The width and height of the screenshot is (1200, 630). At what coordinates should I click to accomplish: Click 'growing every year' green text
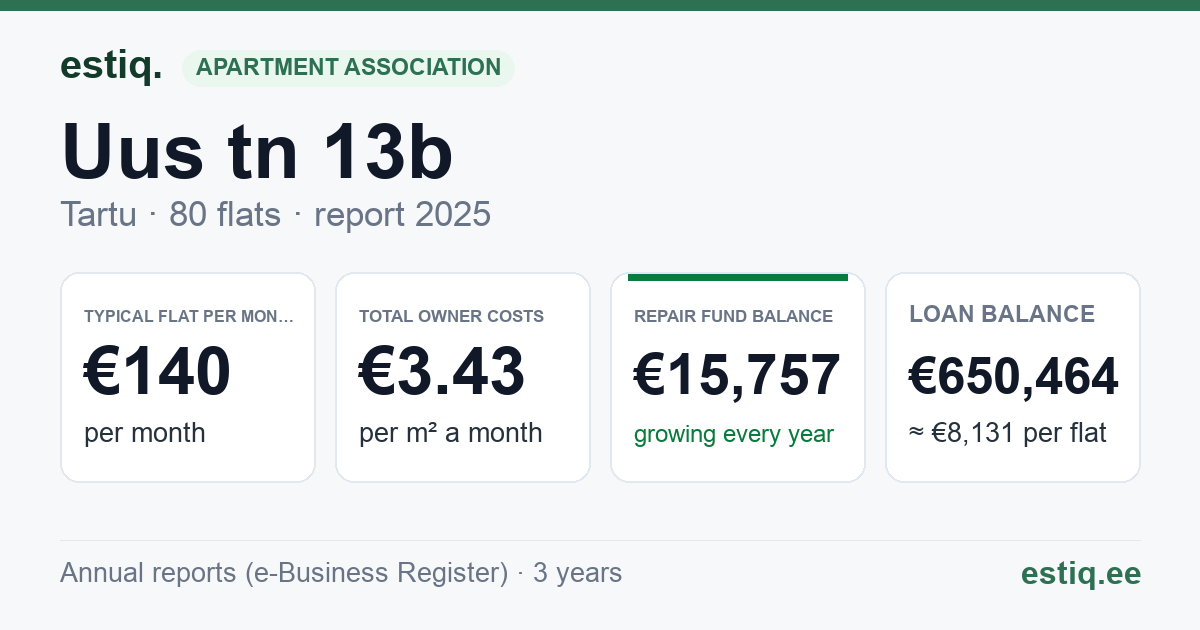coord(734,435)
